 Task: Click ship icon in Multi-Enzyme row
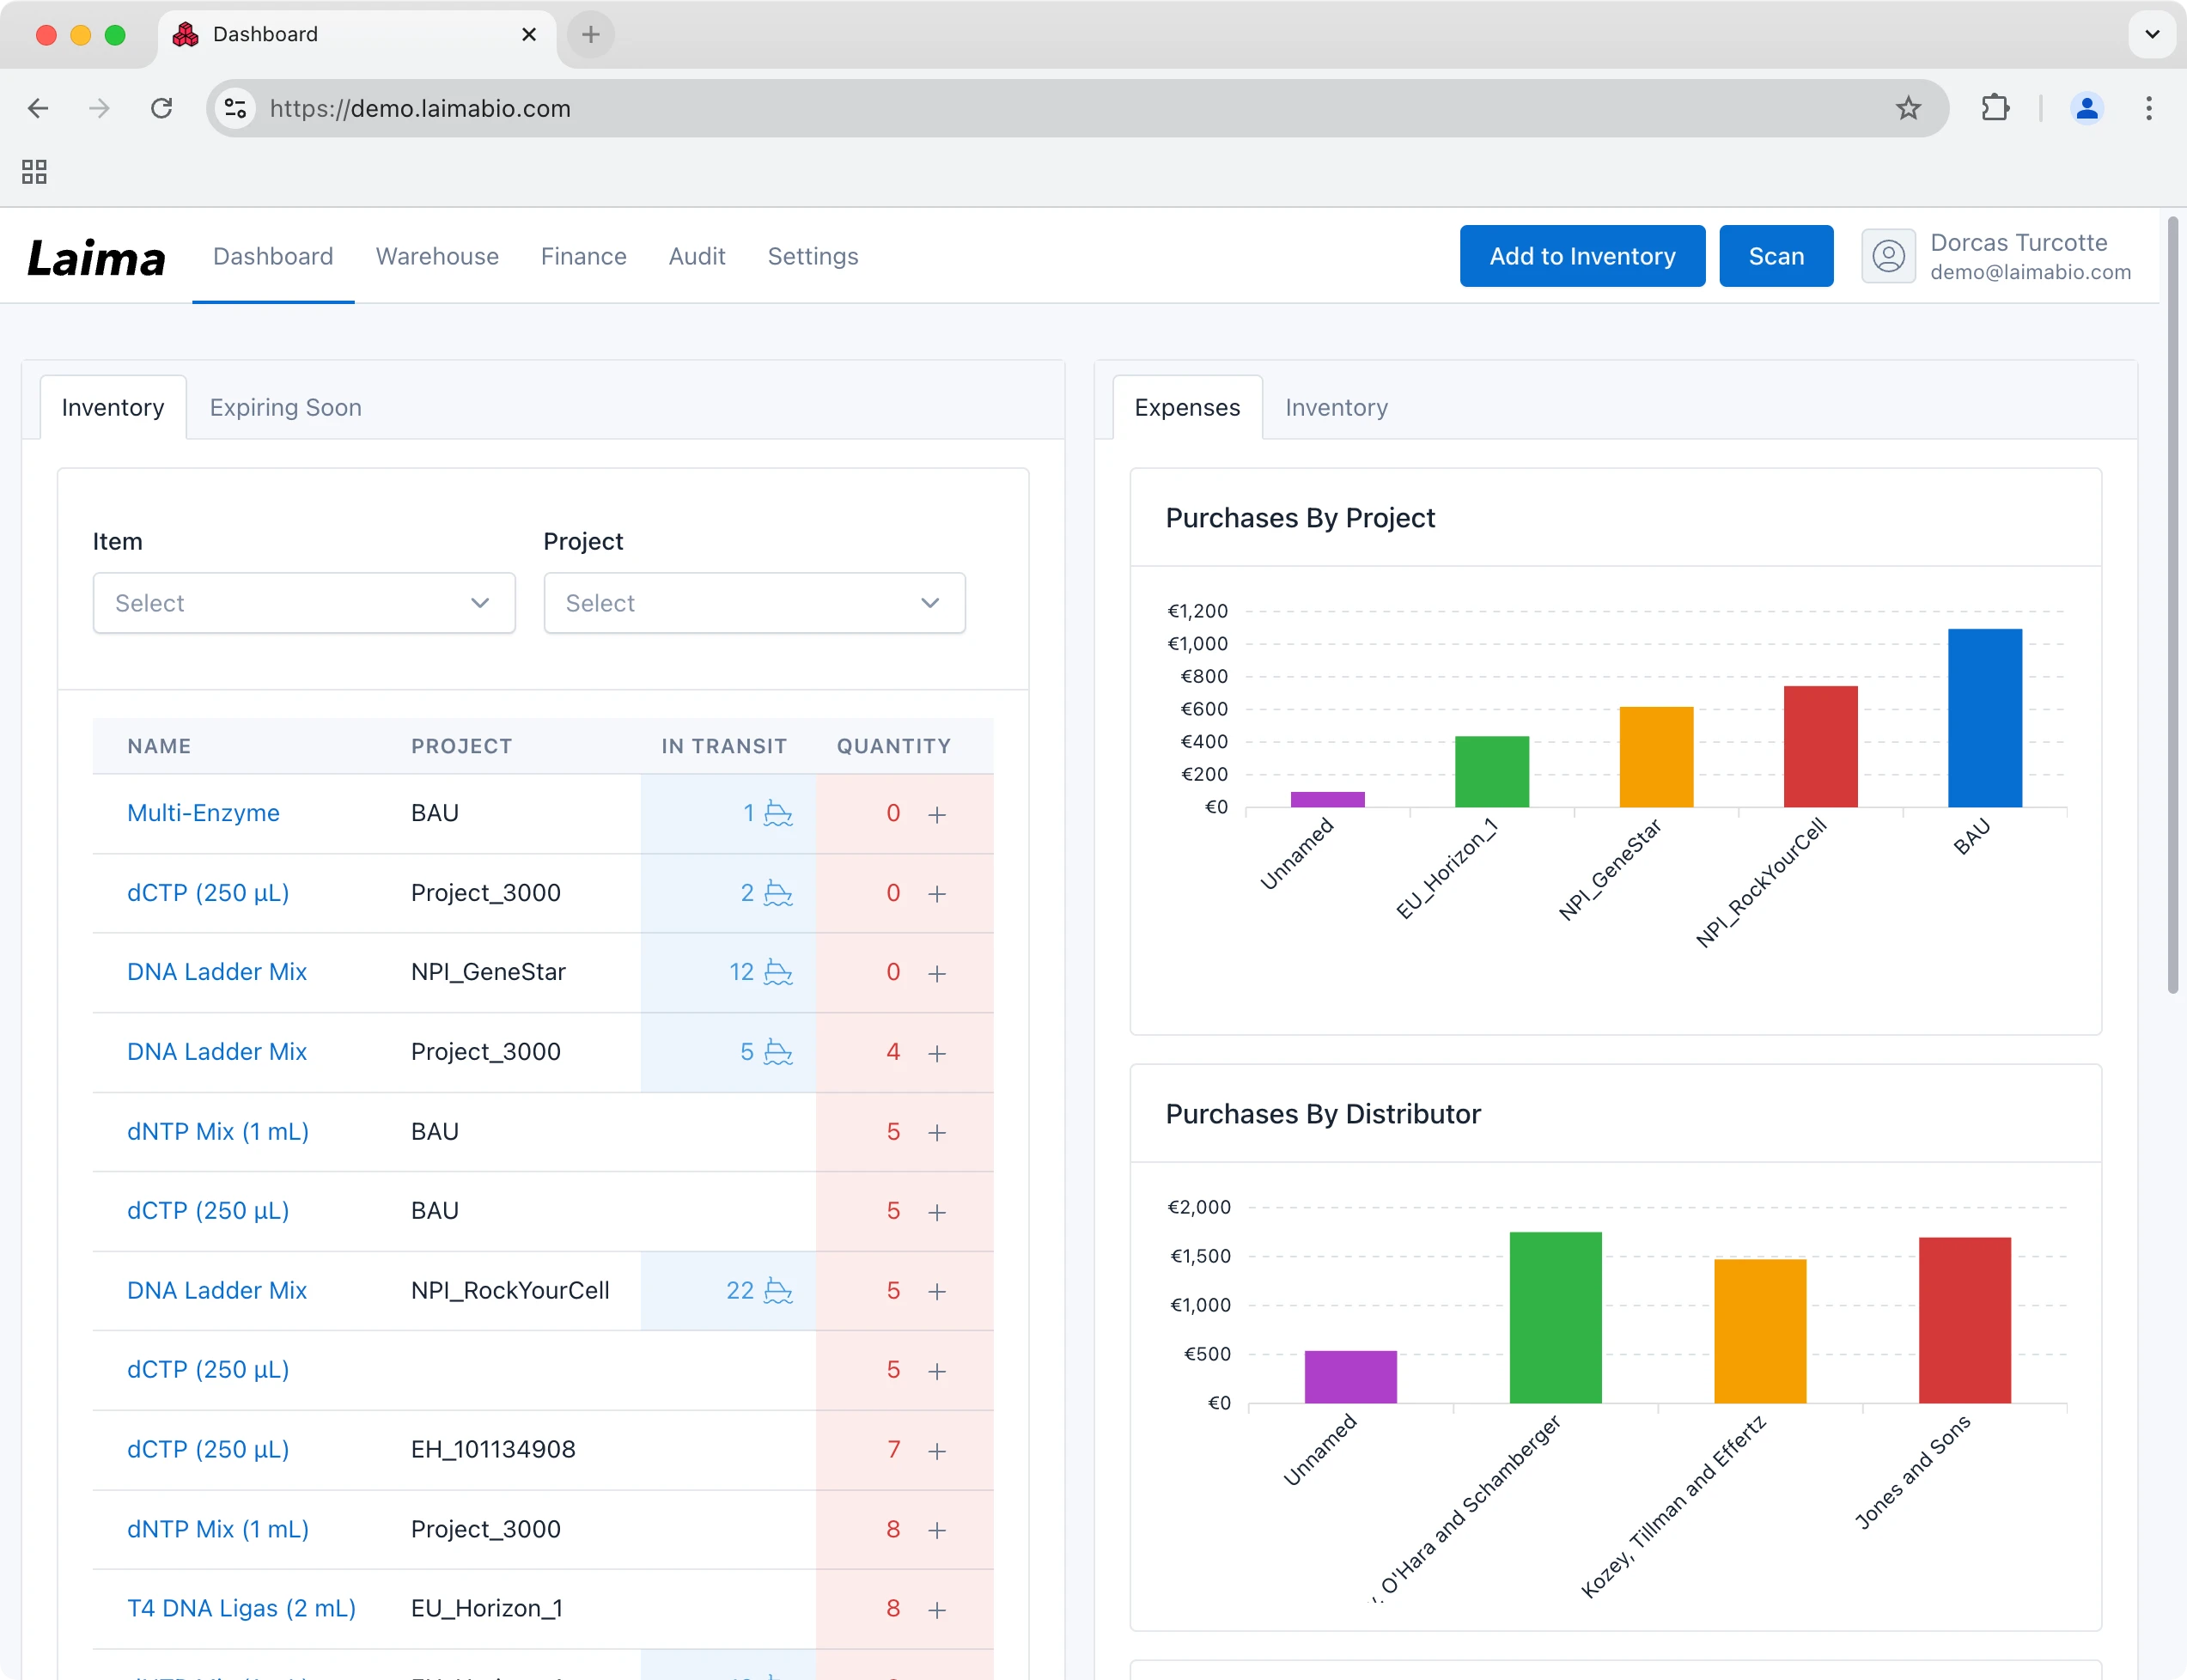(x=778, y=813)
